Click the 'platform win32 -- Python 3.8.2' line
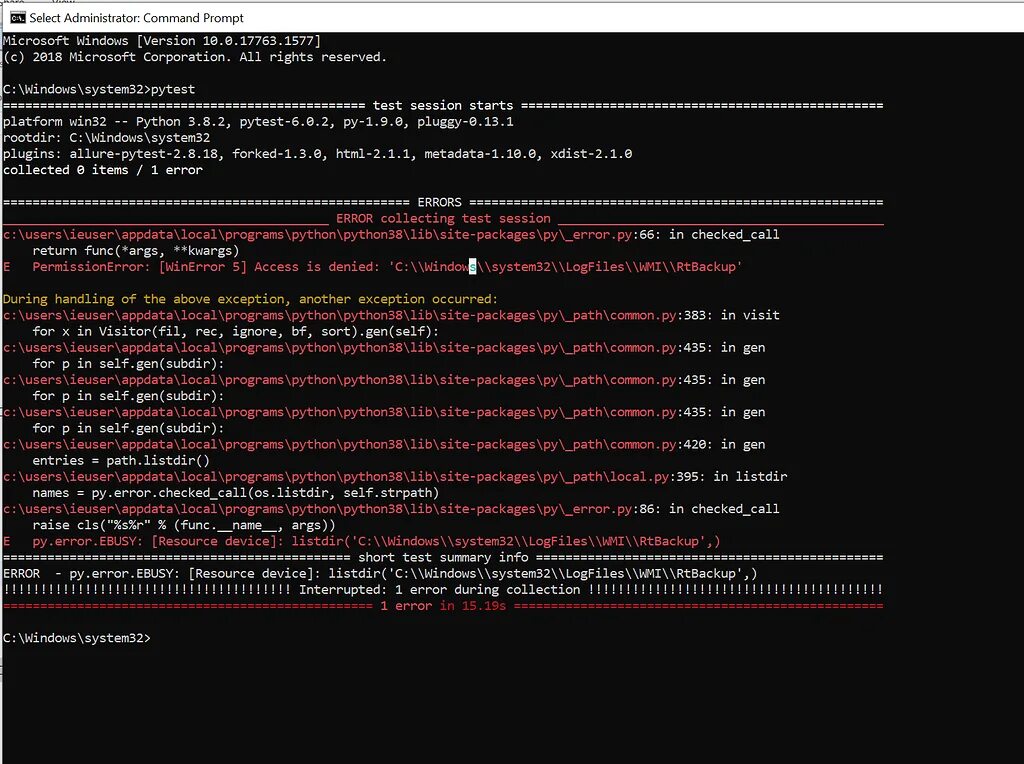This screenshot has height=764, width=1024. 258,121
